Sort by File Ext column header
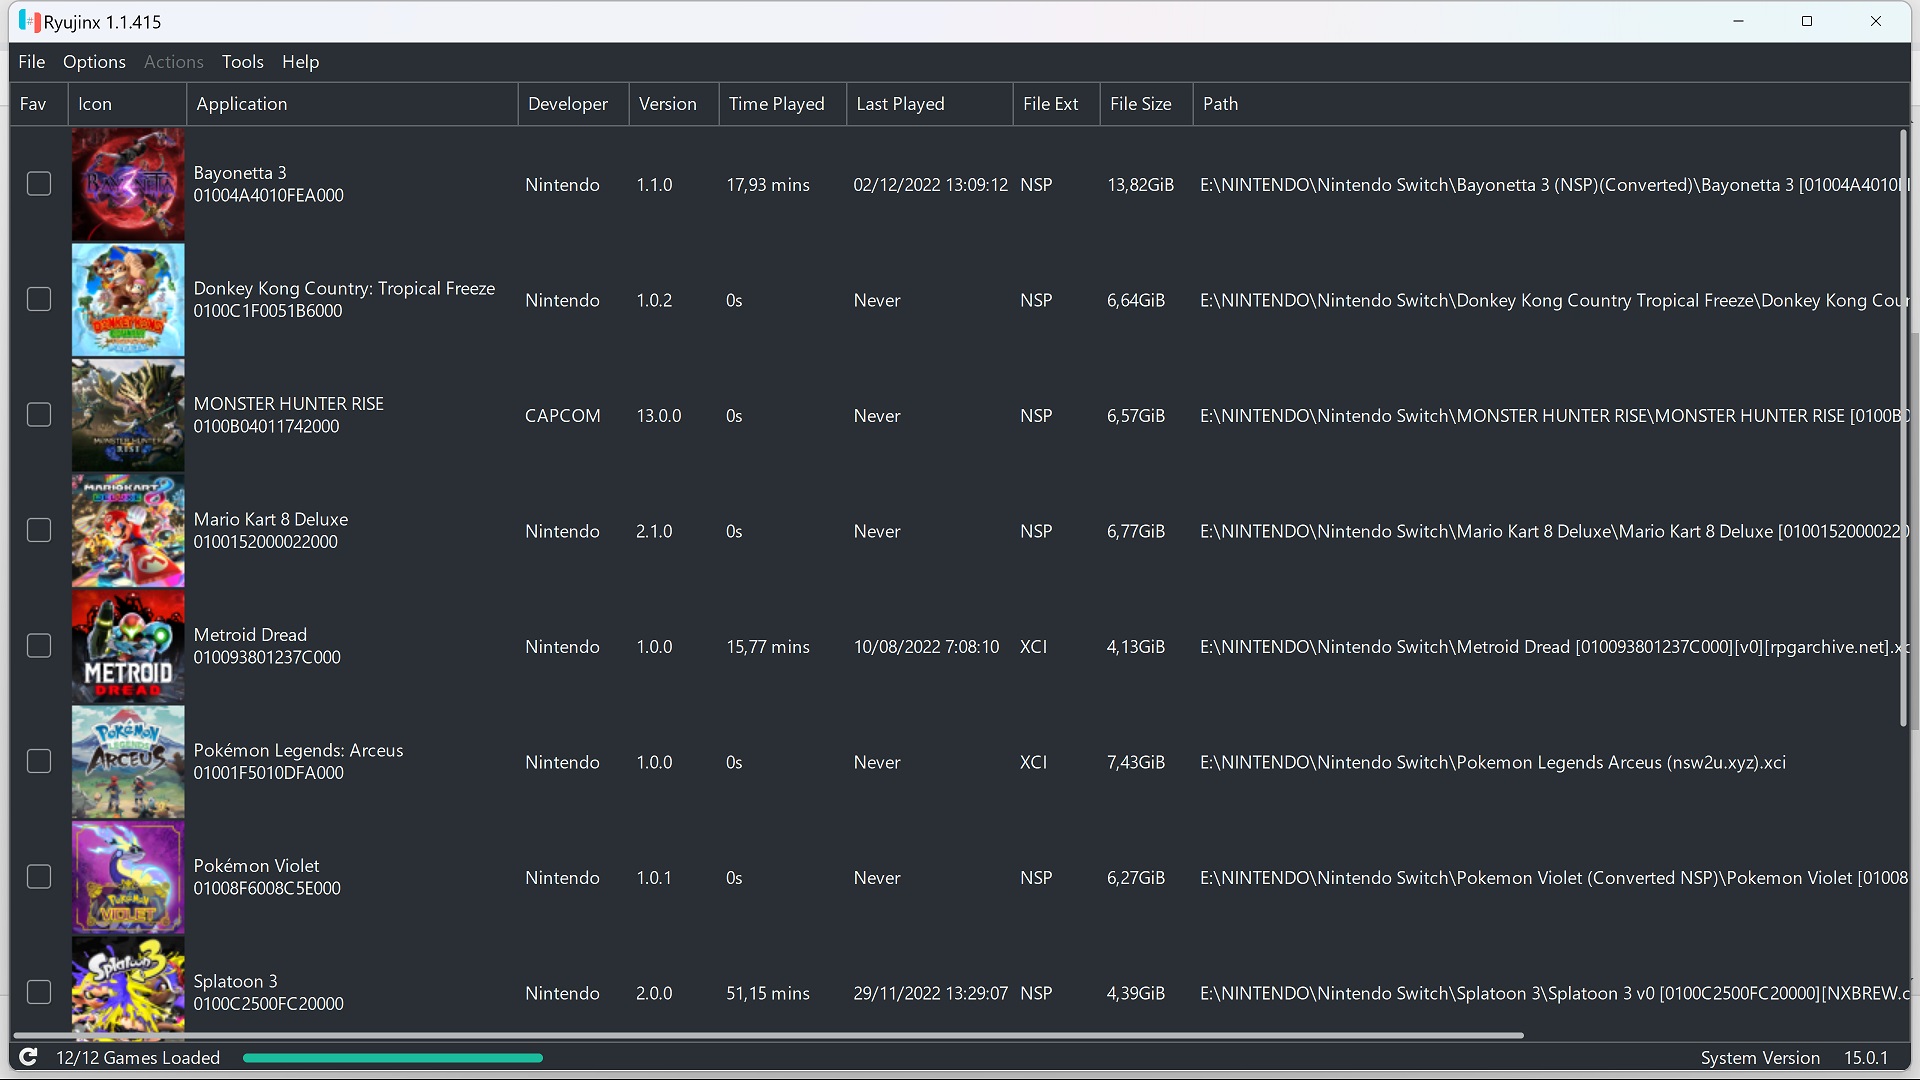Screen dimensions: 1920x1080 (1056, 104)
